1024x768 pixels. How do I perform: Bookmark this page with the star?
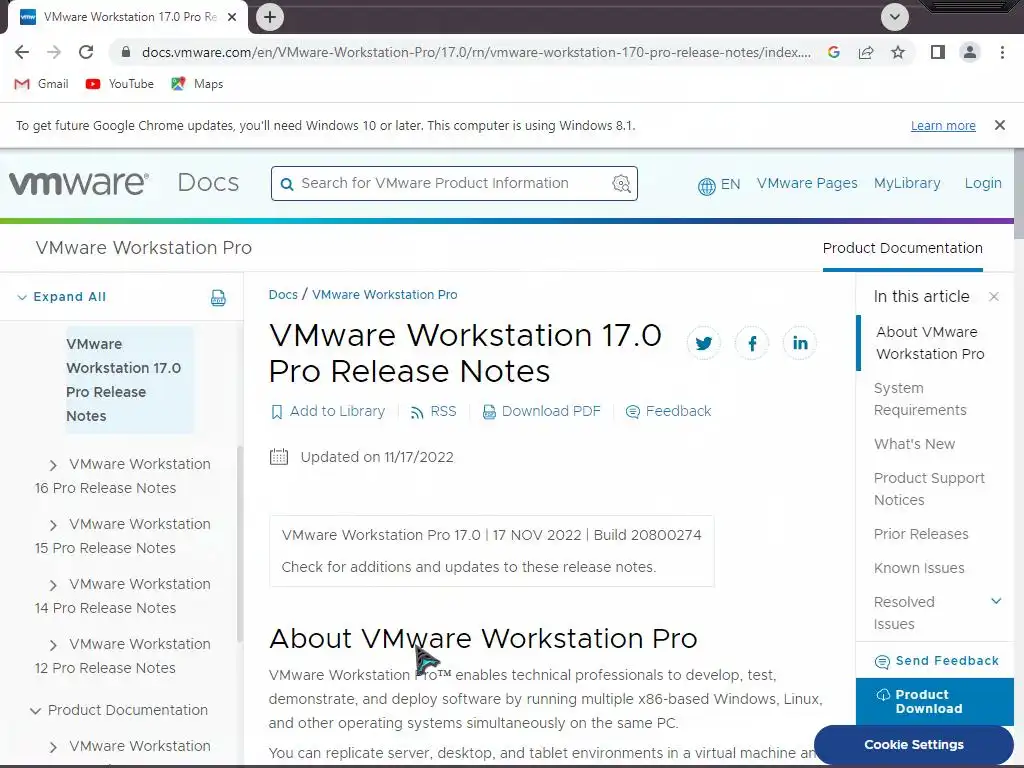(x=898, y=52)
